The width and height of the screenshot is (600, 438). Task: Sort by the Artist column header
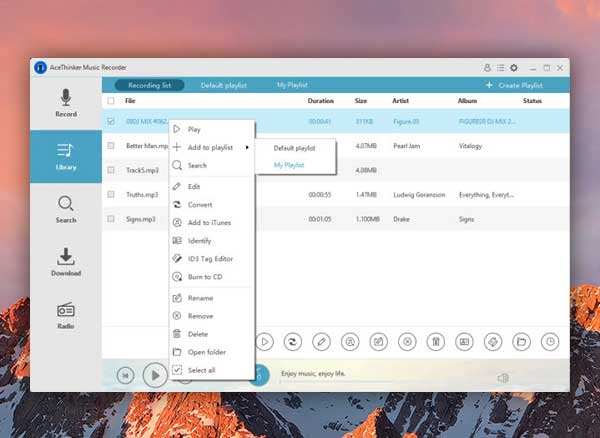[x=400, y=101]
